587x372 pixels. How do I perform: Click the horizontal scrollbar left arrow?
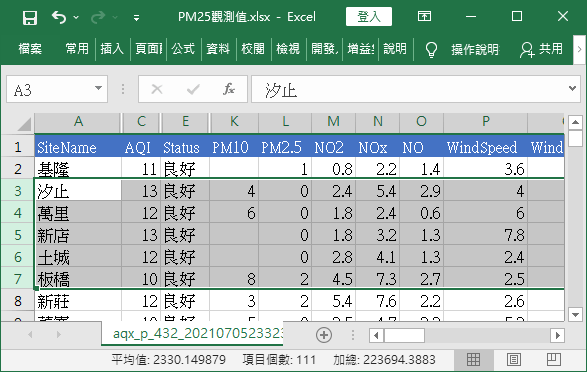(376, 335)
